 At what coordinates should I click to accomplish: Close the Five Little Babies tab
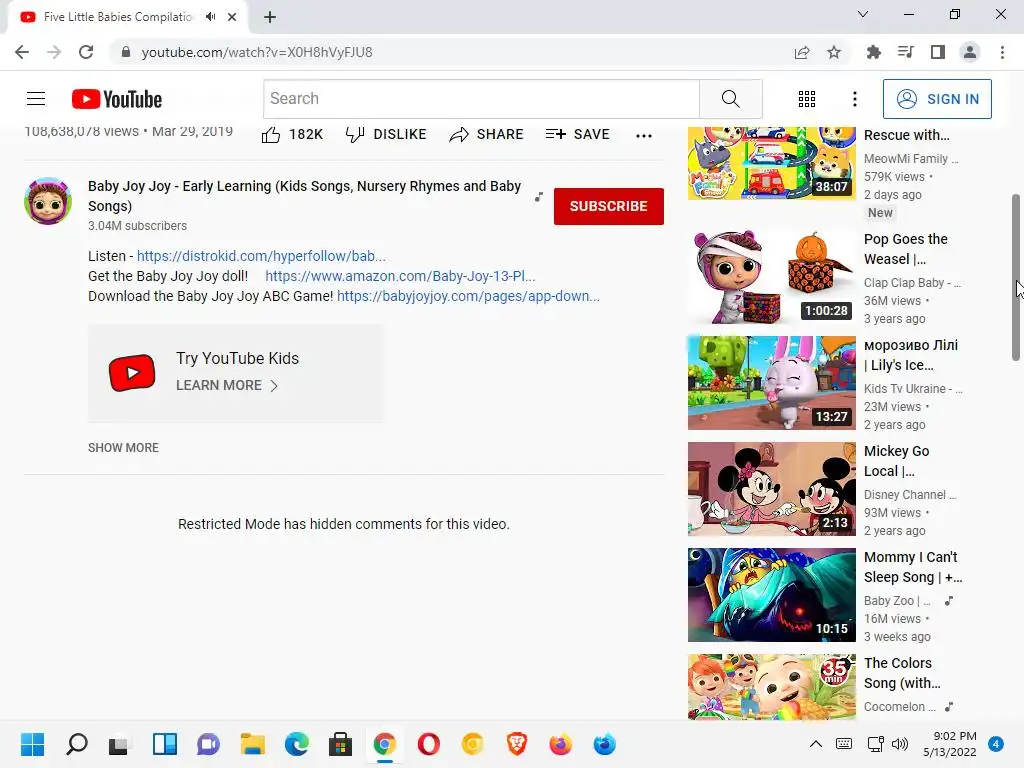[232, 17]
